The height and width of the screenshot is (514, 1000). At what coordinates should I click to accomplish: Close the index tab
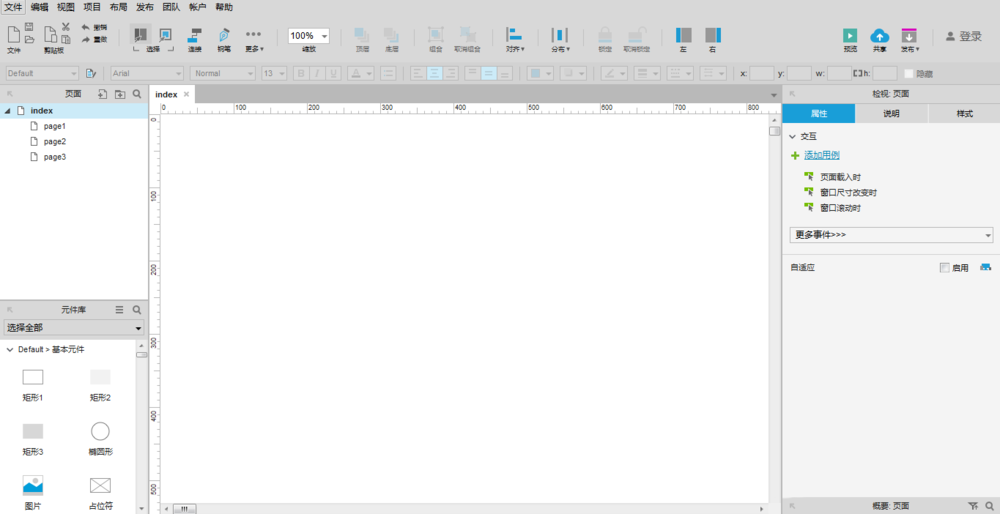[186, 94]
